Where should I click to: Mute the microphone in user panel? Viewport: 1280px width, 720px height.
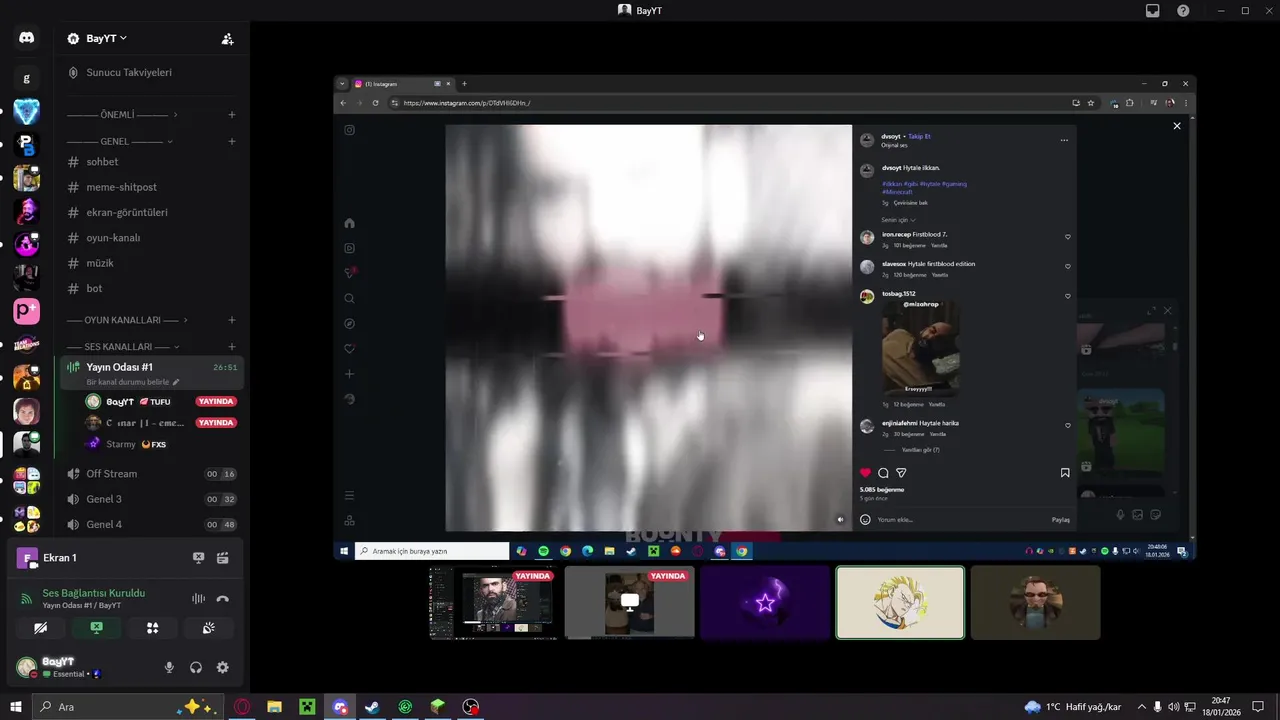(x=169, y=667)
